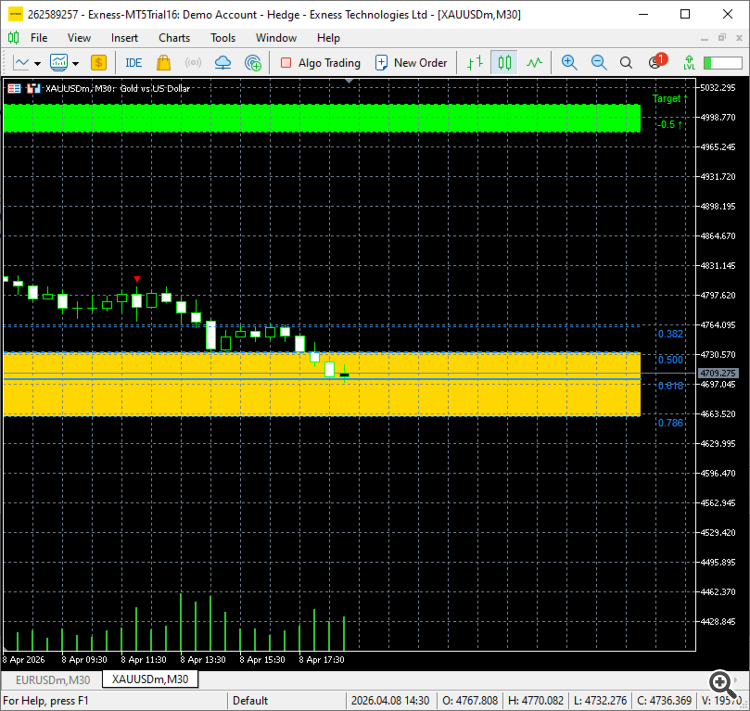Open the Window menu

[x=276, y=38]
